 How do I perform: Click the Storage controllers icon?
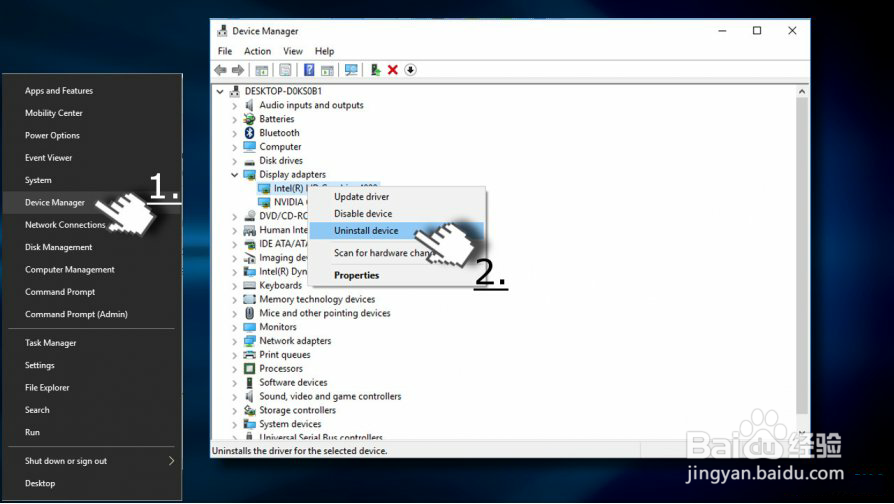249,410
